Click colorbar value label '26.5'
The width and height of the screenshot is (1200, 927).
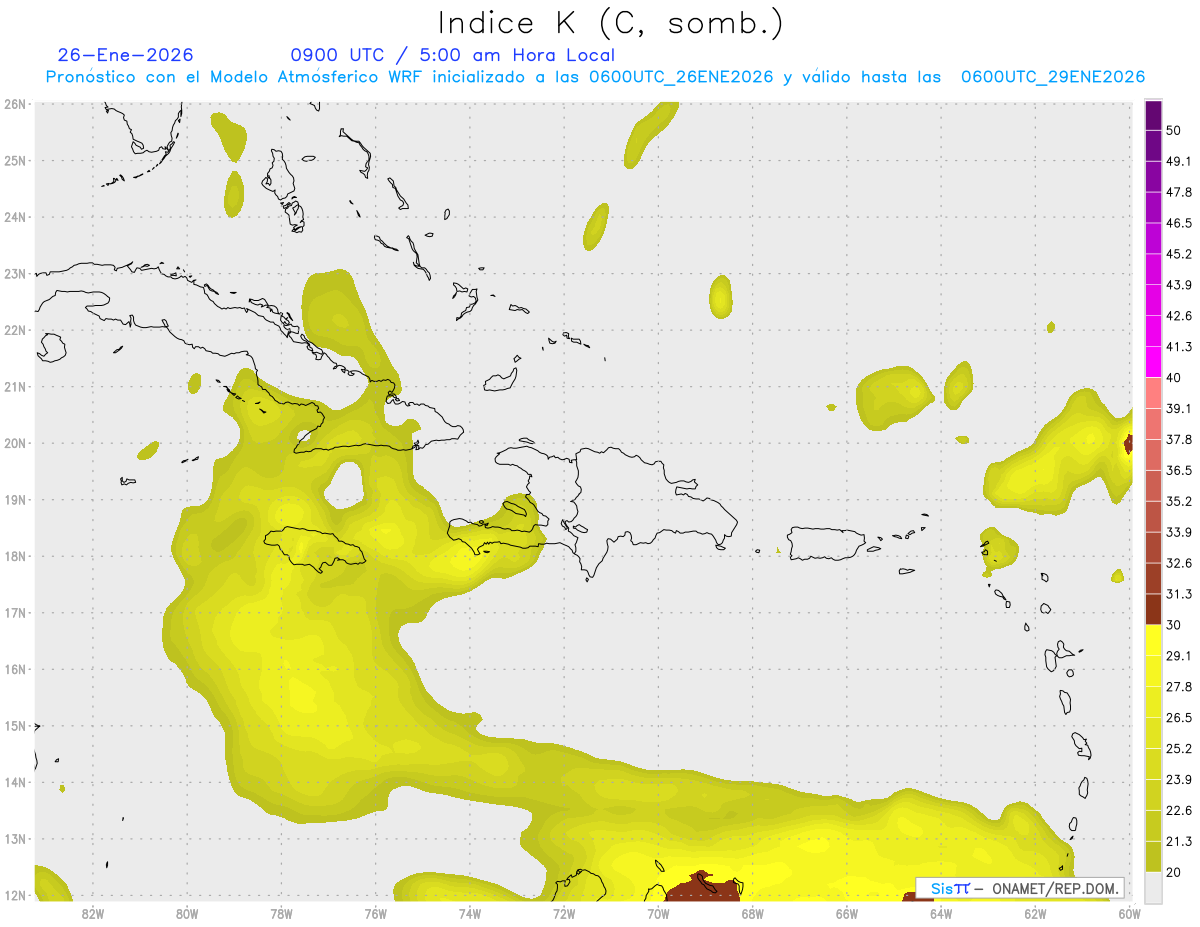1178,718
